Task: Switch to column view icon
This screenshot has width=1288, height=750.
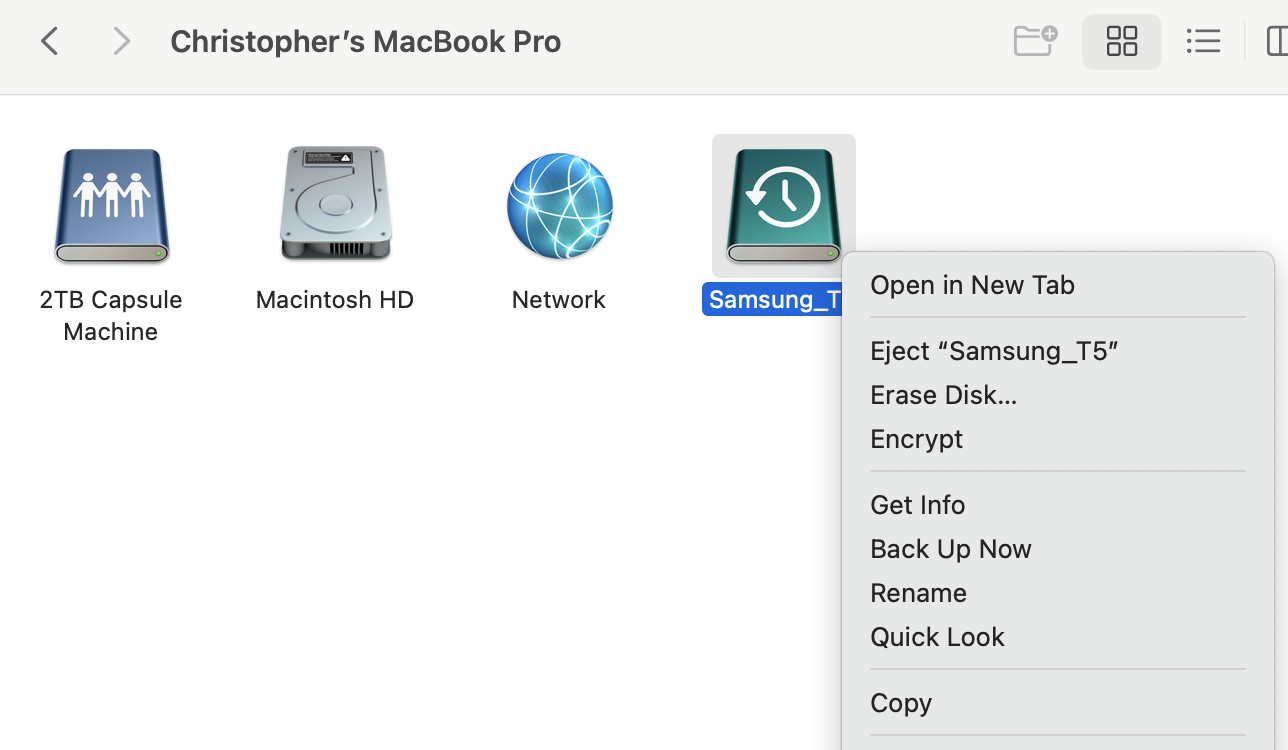Action: pyautogui.click(x=1276, y=41)
